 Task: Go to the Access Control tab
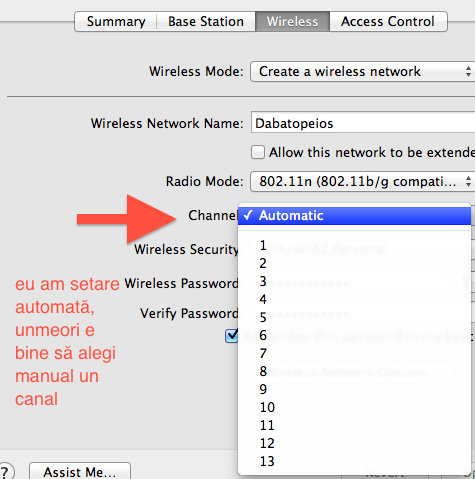point(388,22)
